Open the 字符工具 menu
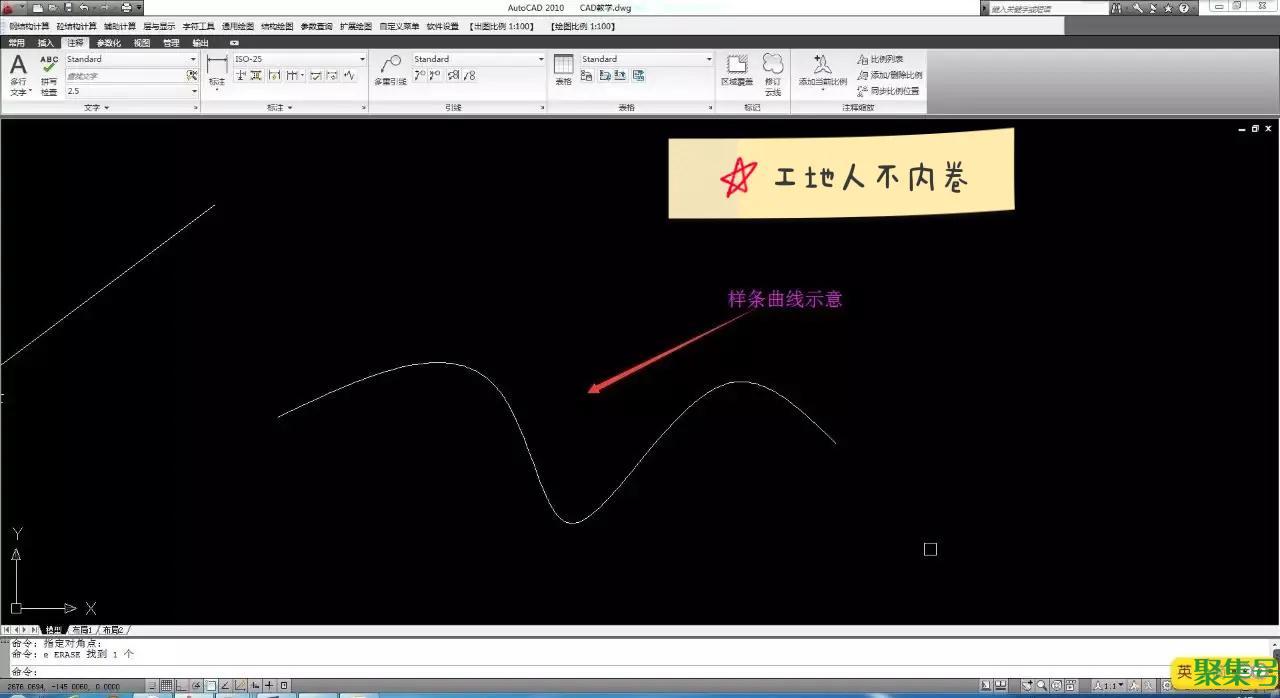 [198, 26]
